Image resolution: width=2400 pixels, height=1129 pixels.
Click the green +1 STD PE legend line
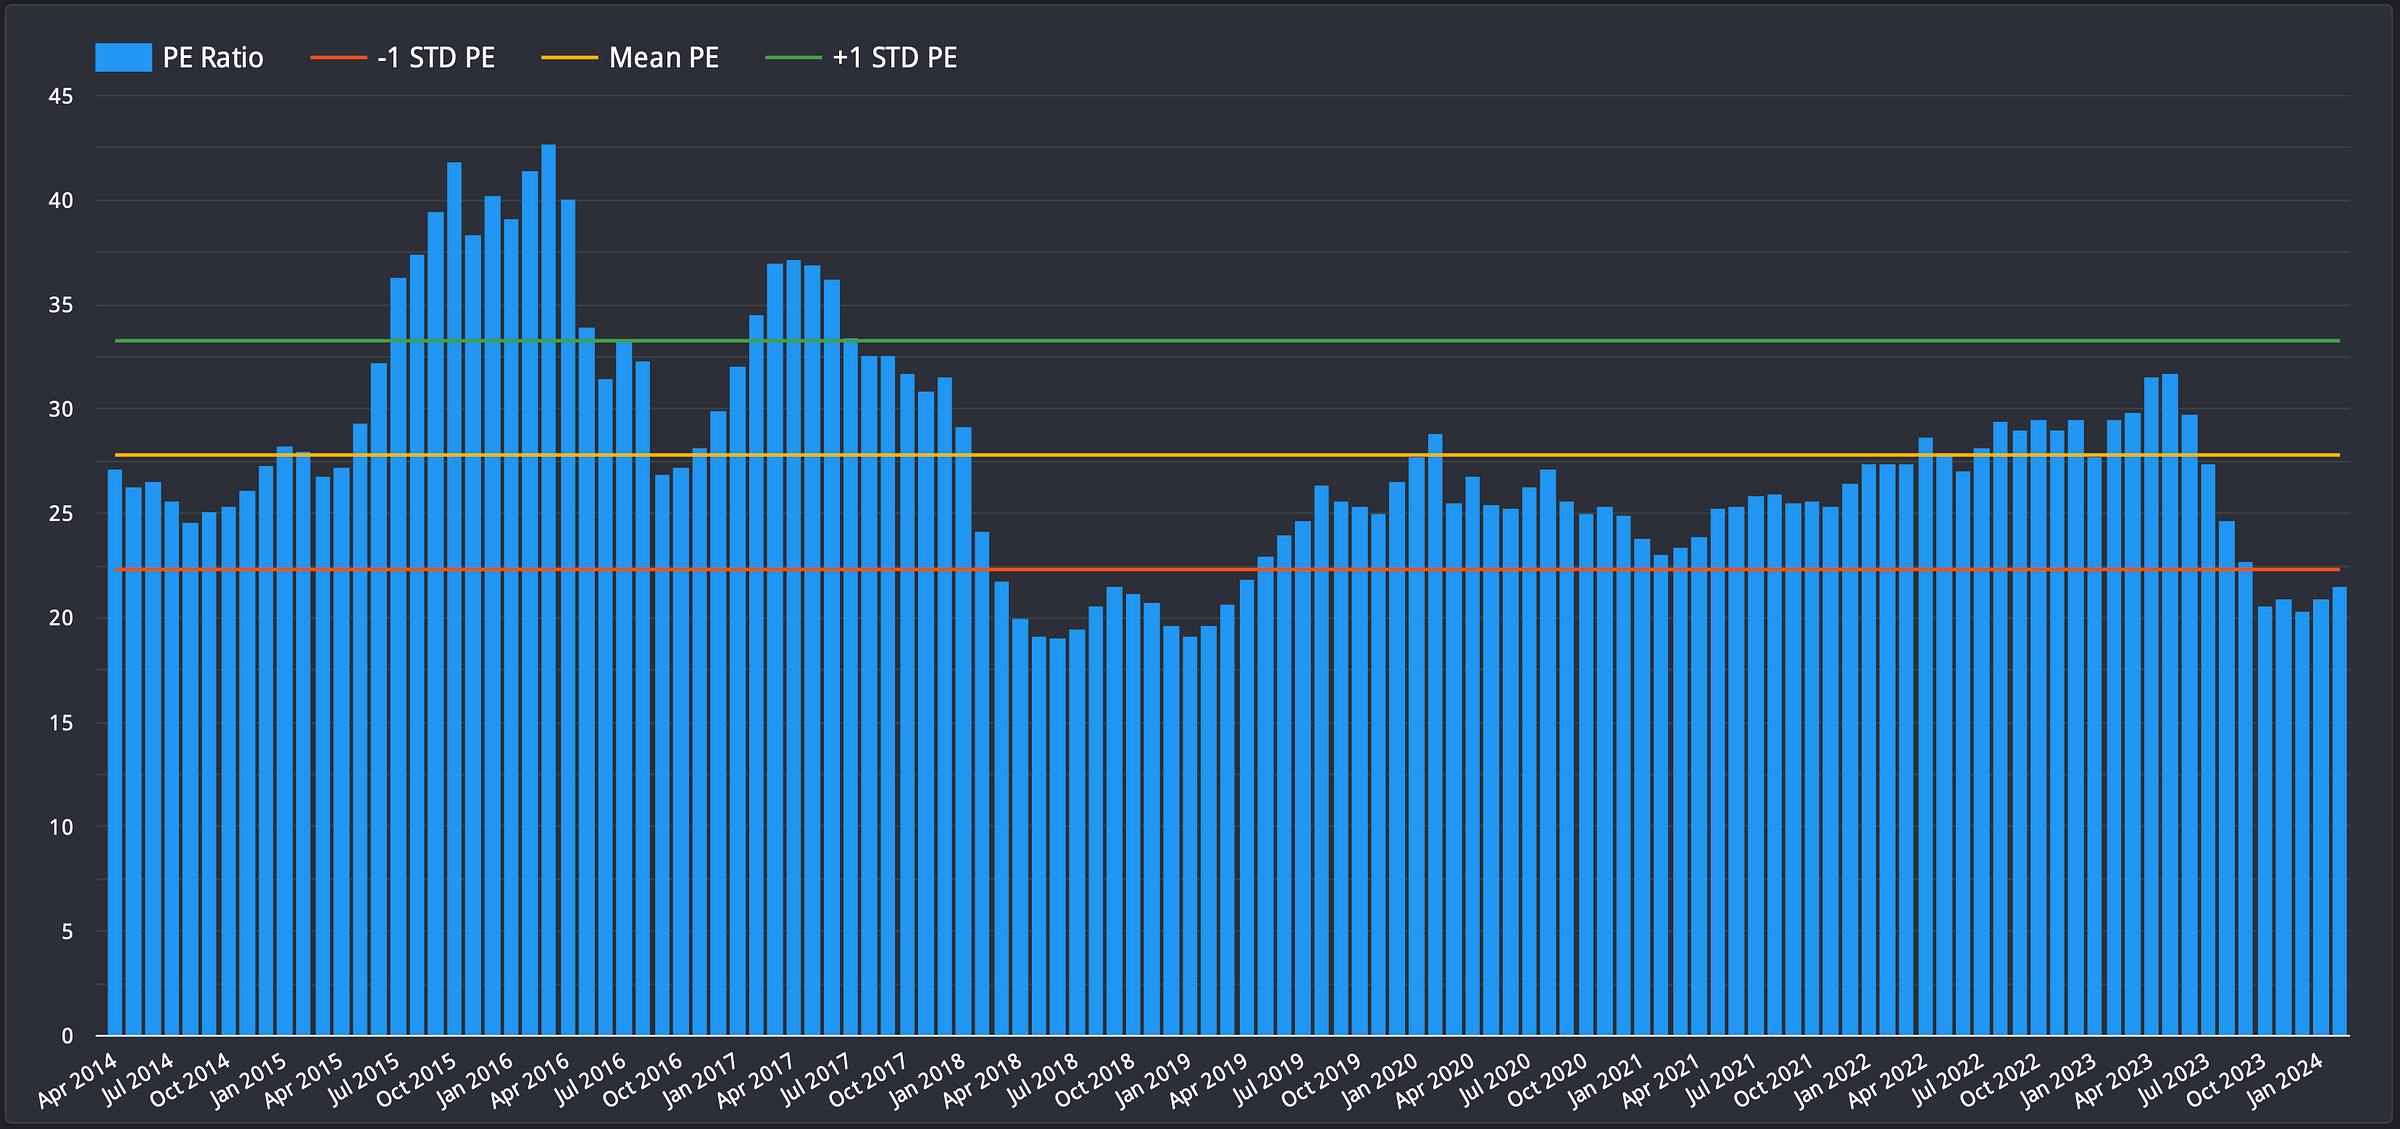click(x=793, y=58)
